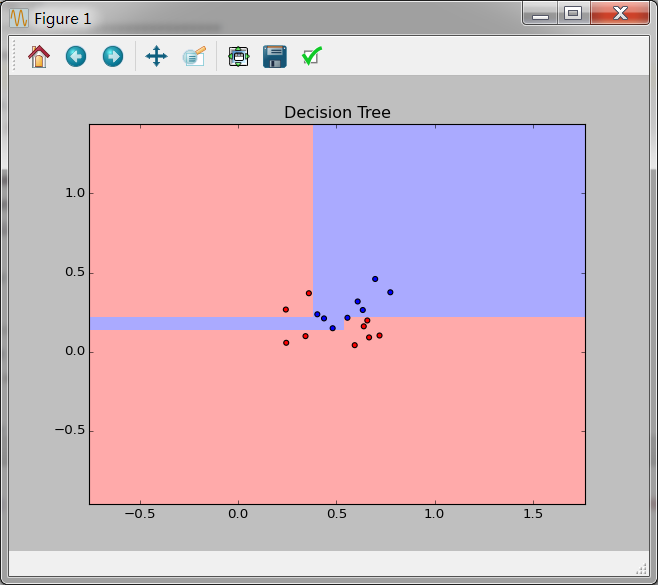
Task: Open figure options via green checkmark
Action: coord(312,56)
